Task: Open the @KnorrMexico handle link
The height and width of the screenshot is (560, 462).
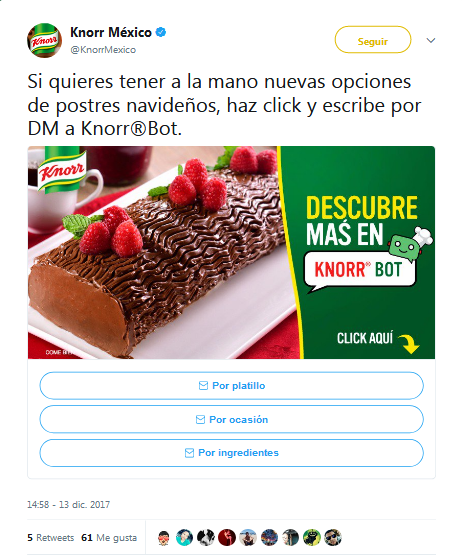Action: pos(103,50)
